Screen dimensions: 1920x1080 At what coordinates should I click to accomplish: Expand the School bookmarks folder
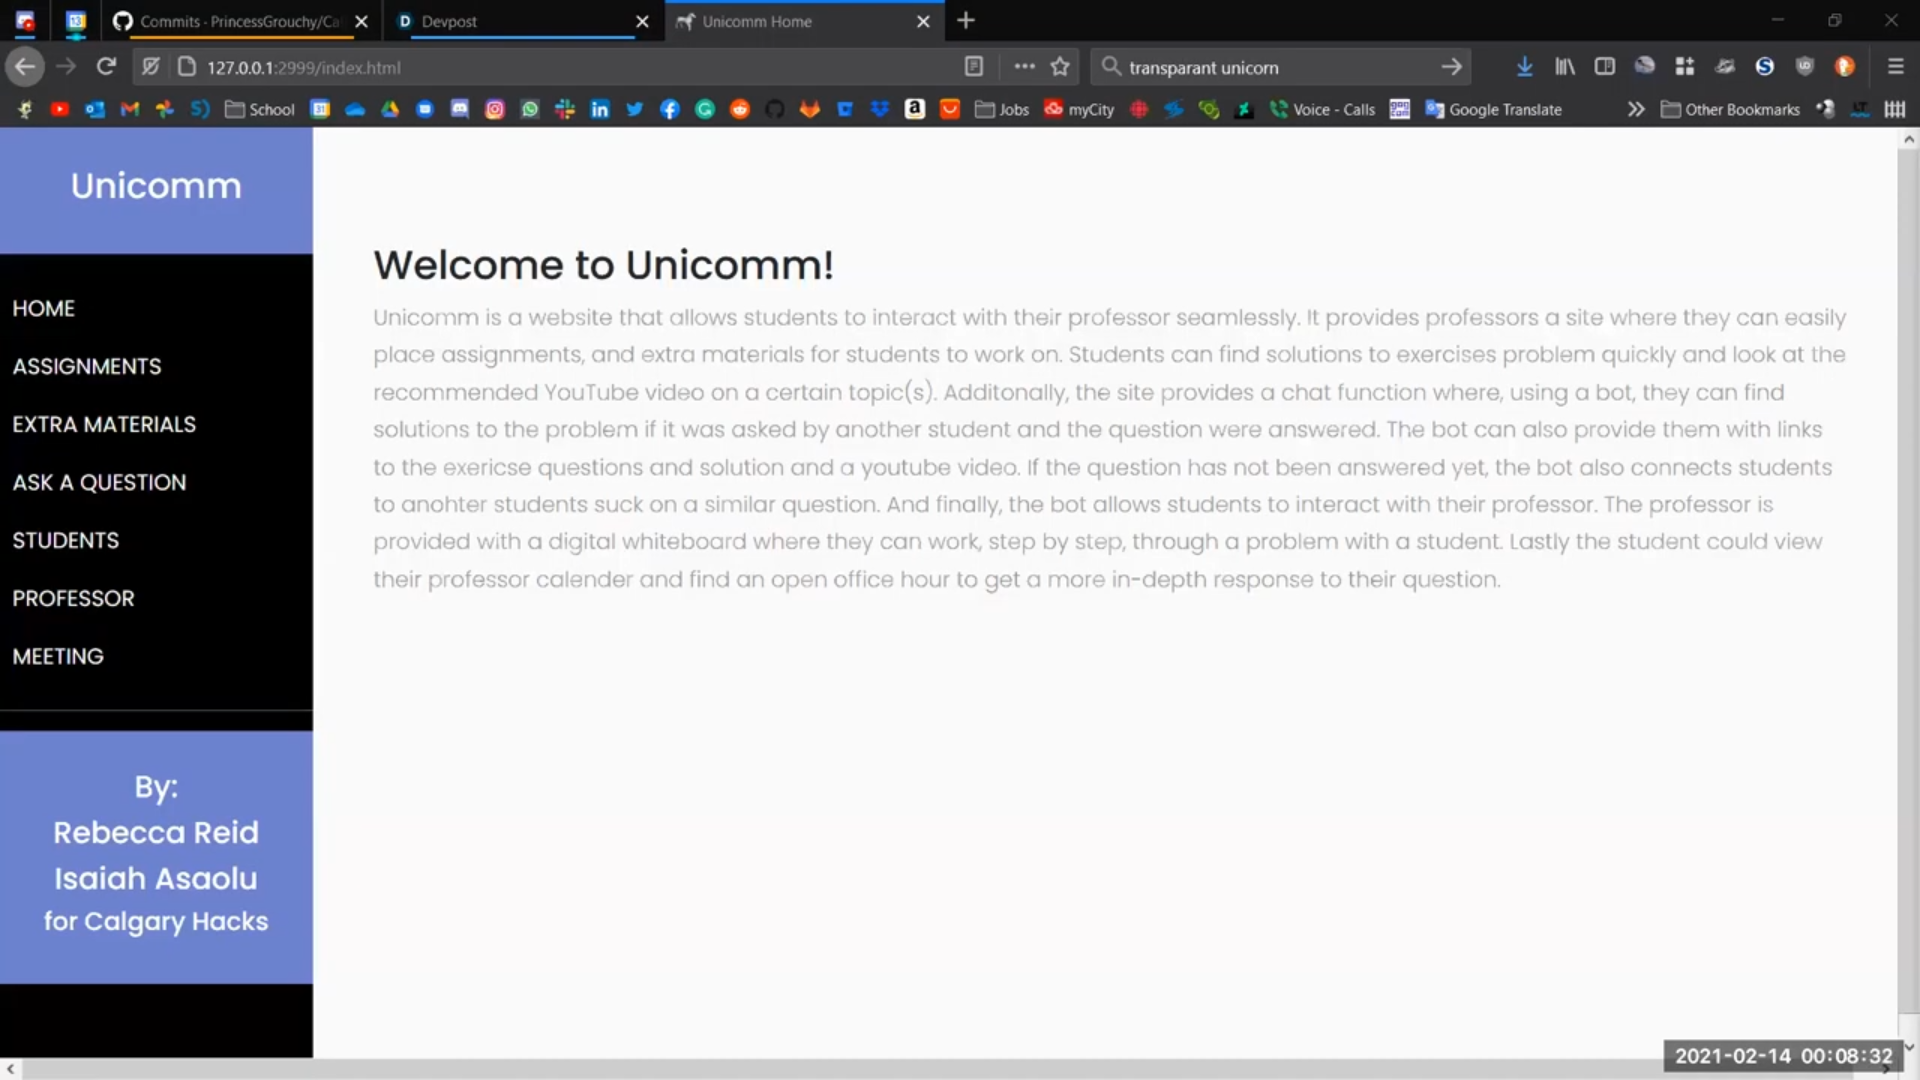(260, 109)
